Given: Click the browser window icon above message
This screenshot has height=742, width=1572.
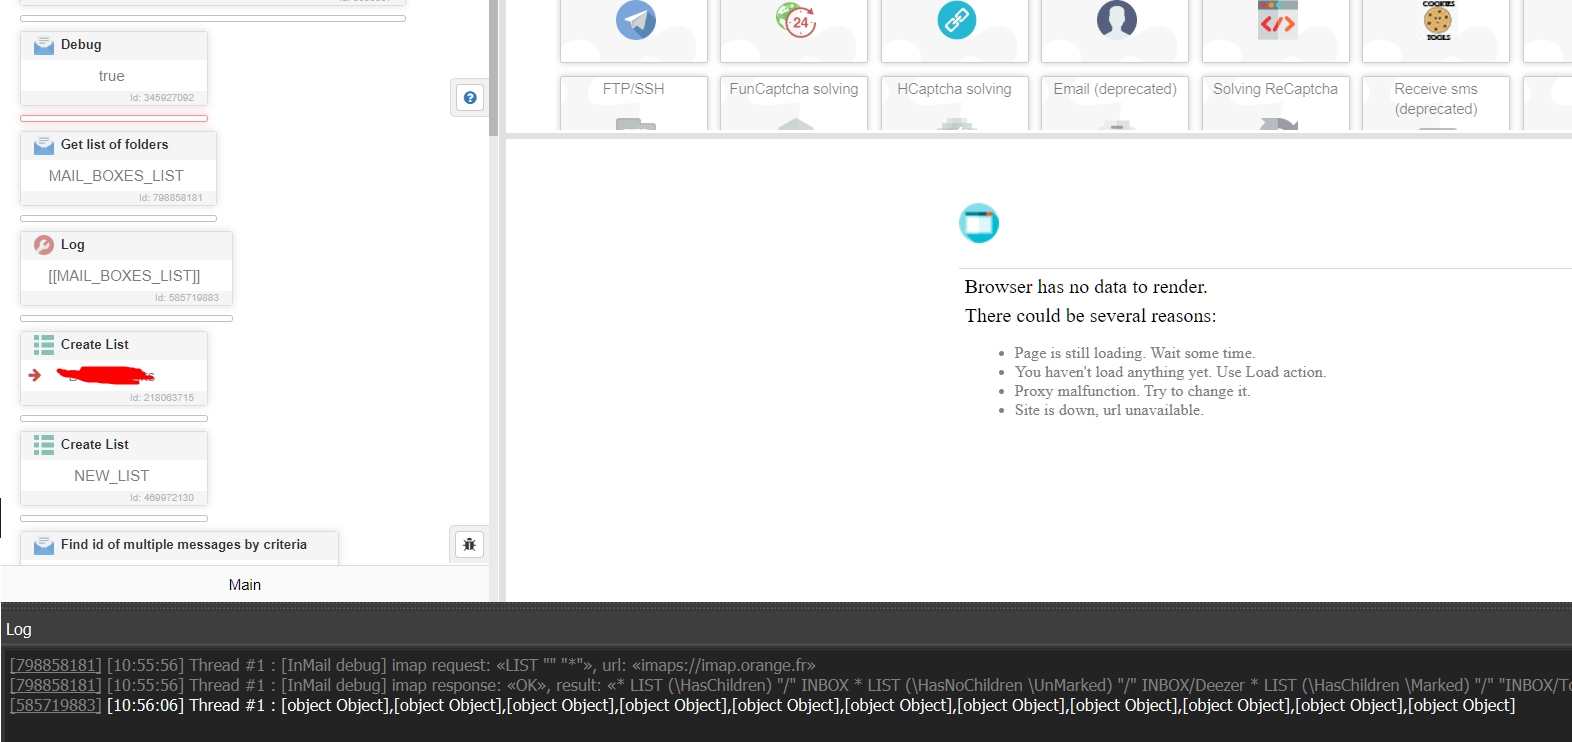Looking at the screenshot, I should point(979,223).
